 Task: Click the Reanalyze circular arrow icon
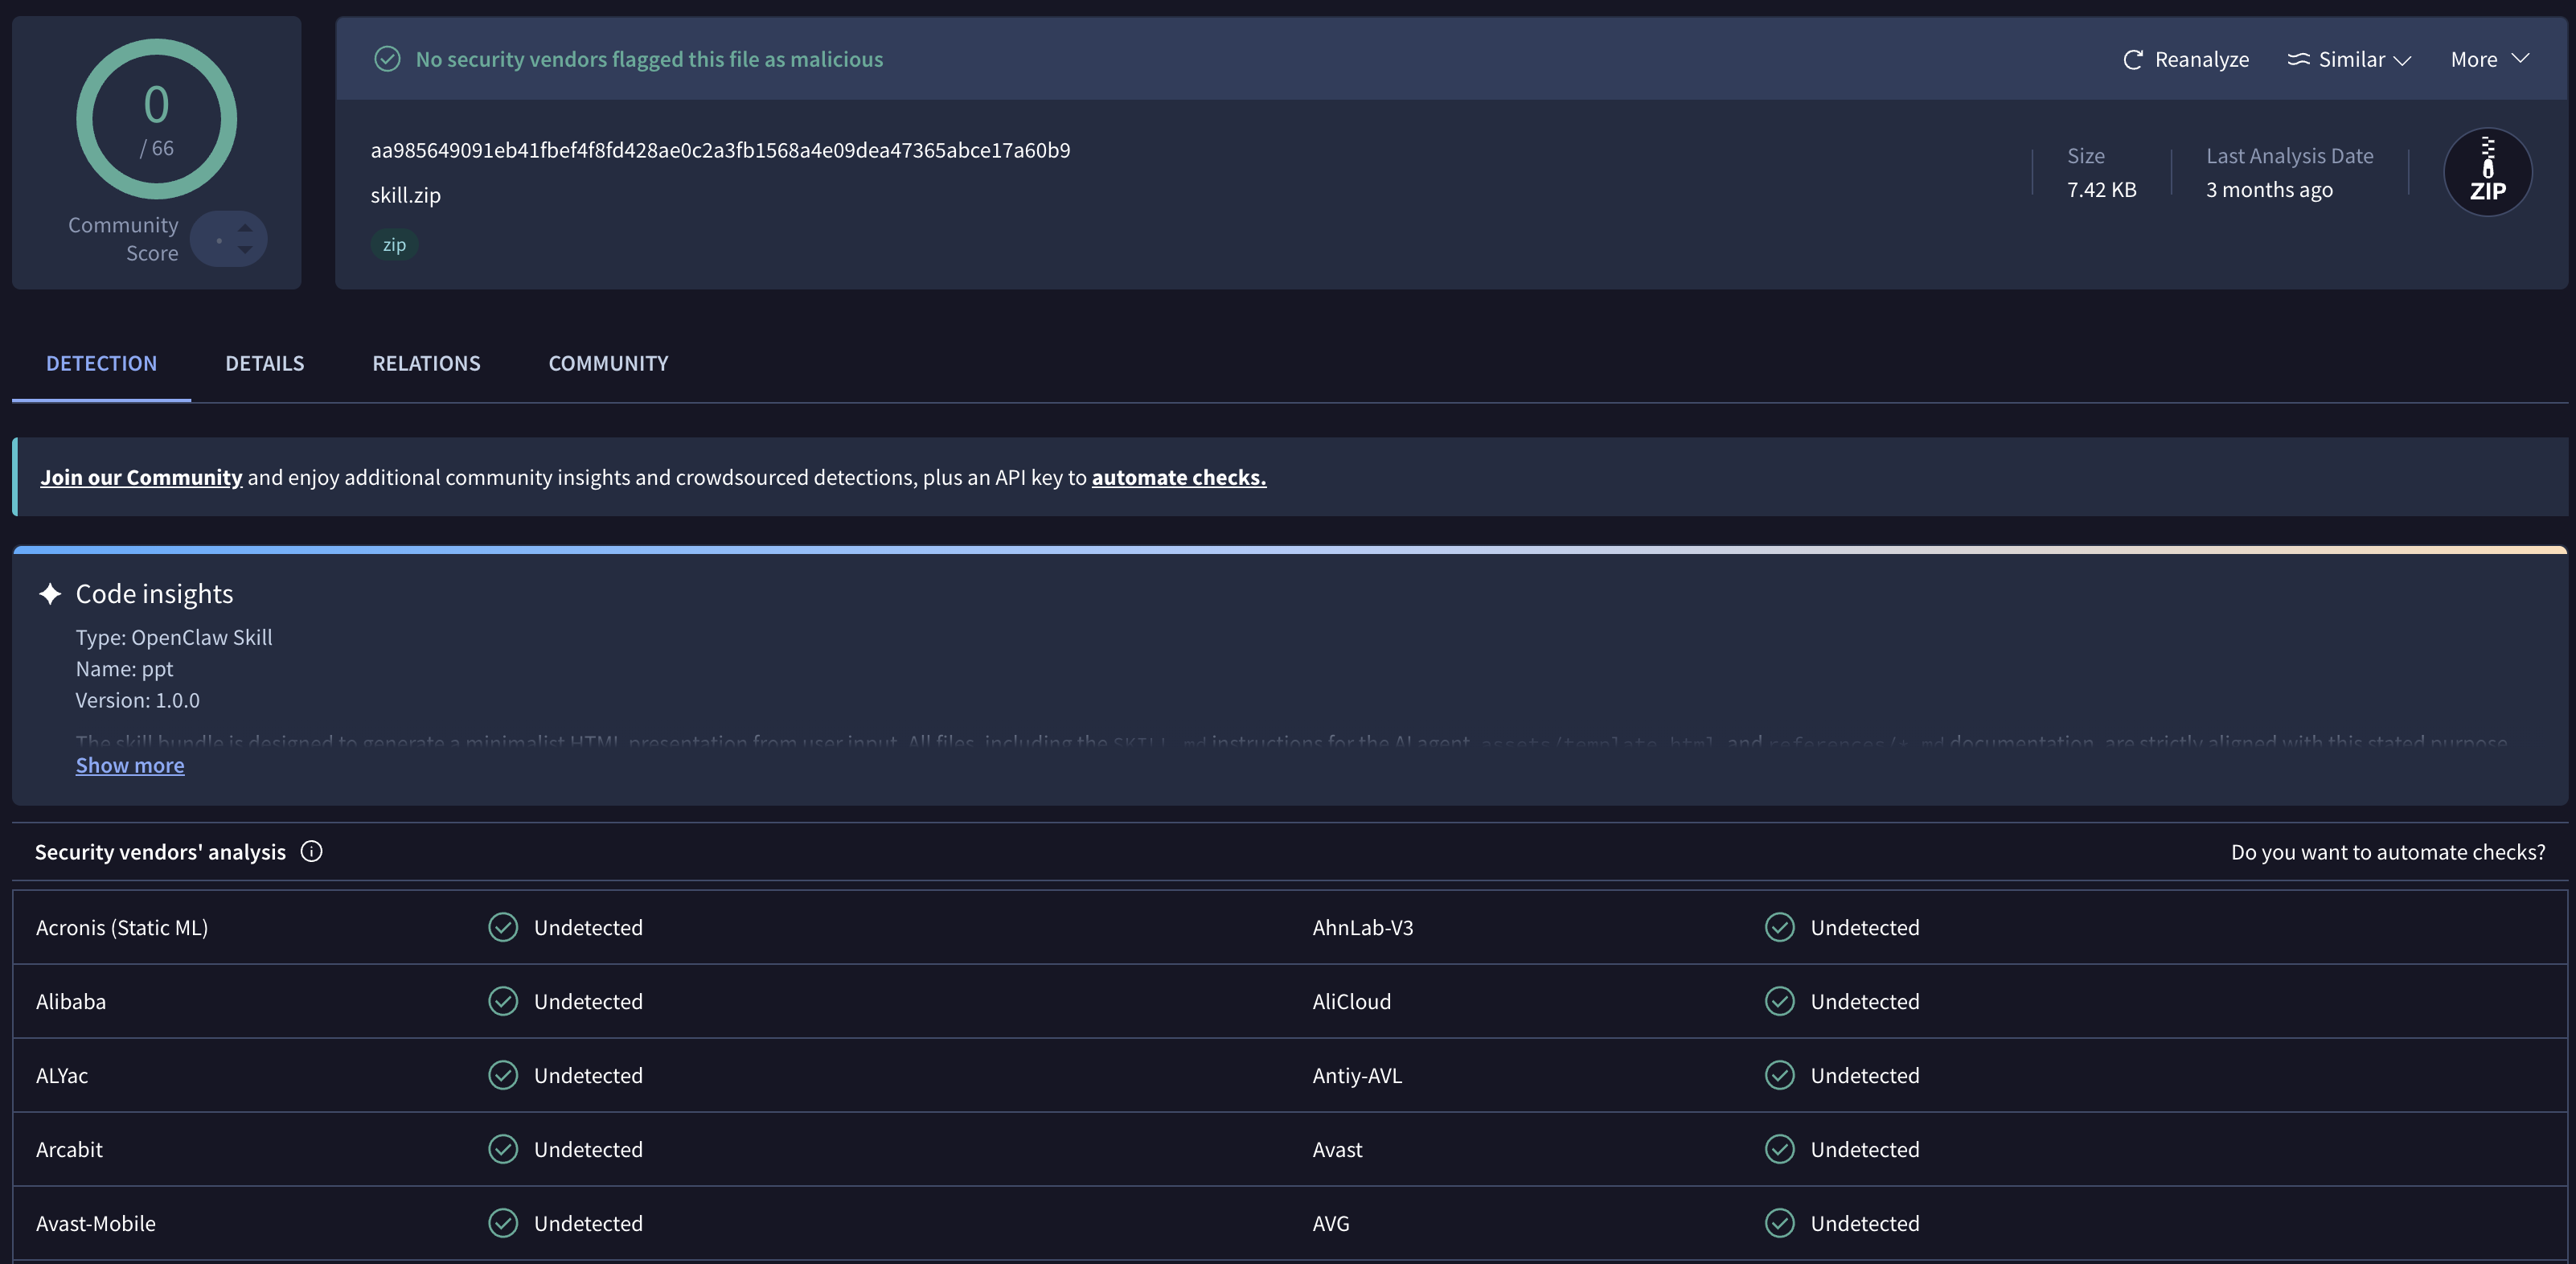[2133, 59]
